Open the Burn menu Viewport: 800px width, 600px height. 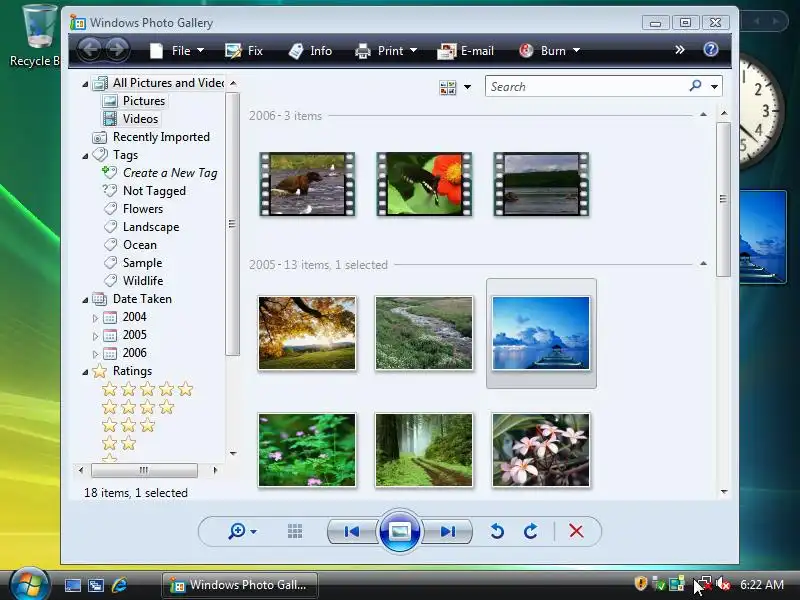[549, 51]
